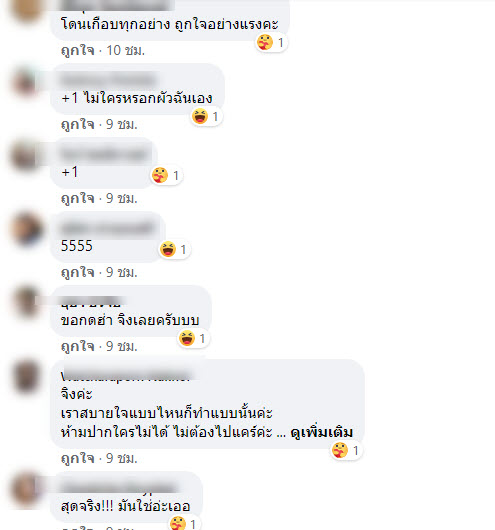Open avatar of the '5555' commenter

(x=27, y=229)
